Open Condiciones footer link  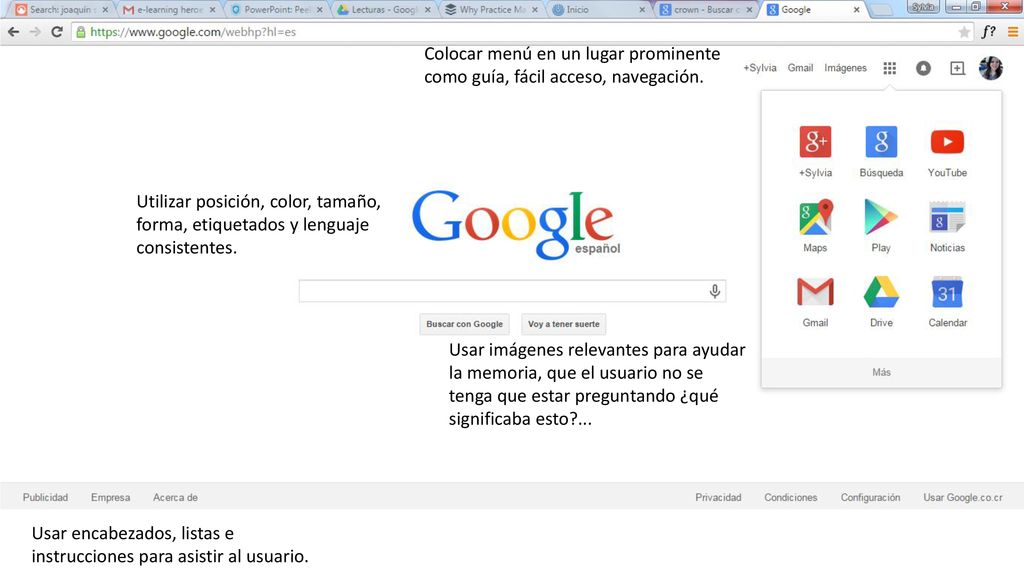click(x=790, y=498)
